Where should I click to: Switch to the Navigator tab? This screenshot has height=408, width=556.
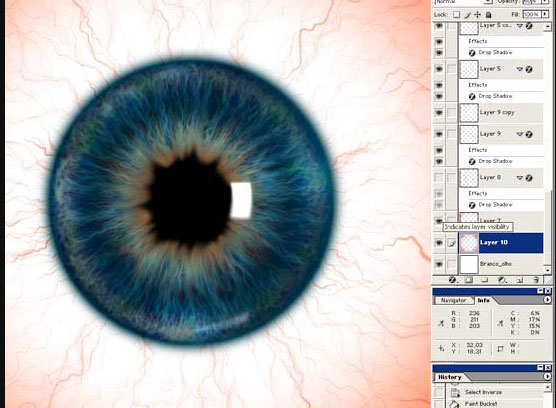[453, 300]
